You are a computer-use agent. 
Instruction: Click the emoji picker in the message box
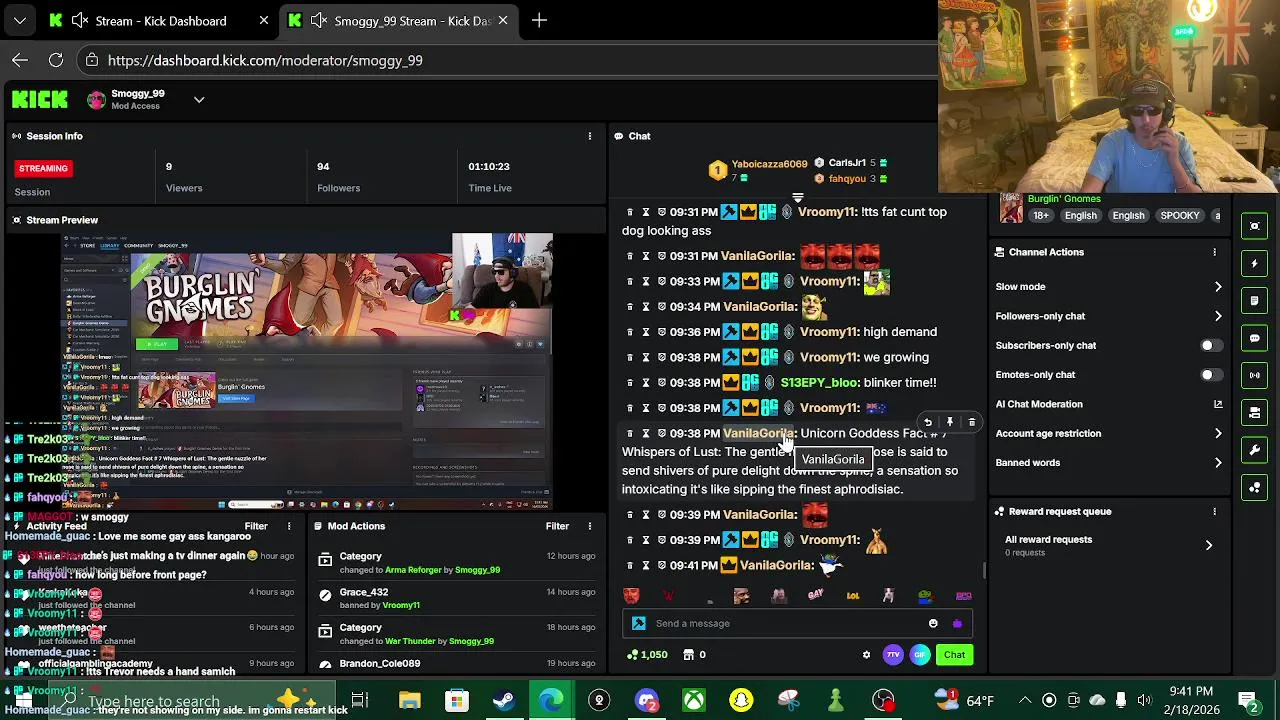[x=933, y=623]
